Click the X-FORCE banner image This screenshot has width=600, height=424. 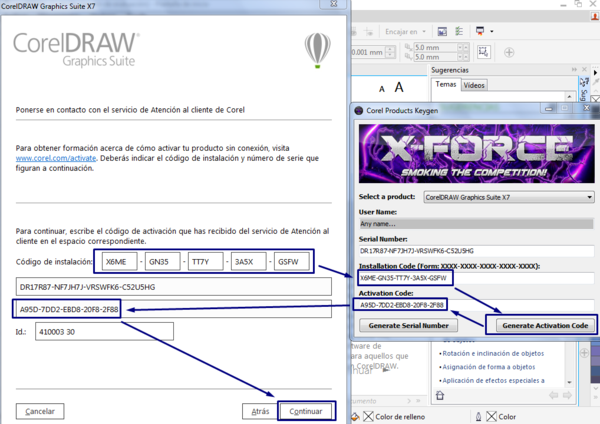click(476, 153)
